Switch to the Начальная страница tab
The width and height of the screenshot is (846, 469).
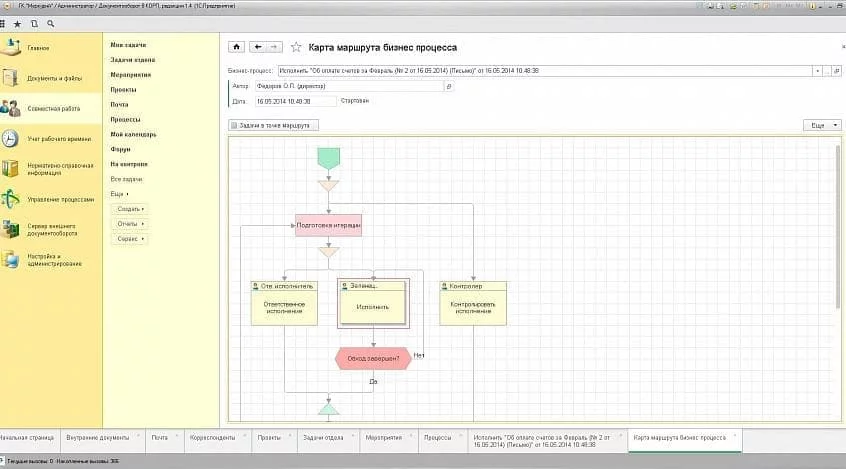tap(28, 438)
